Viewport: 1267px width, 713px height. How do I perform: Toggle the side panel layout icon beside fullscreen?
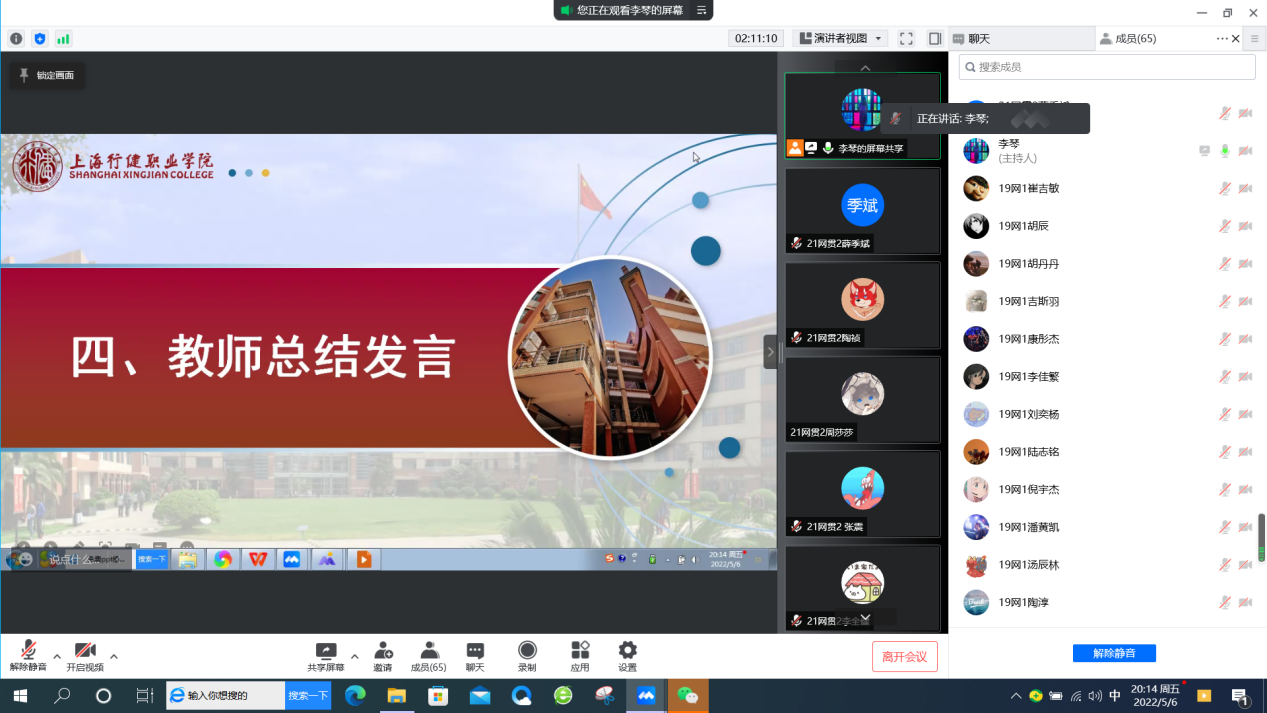[x=935, y=39]
